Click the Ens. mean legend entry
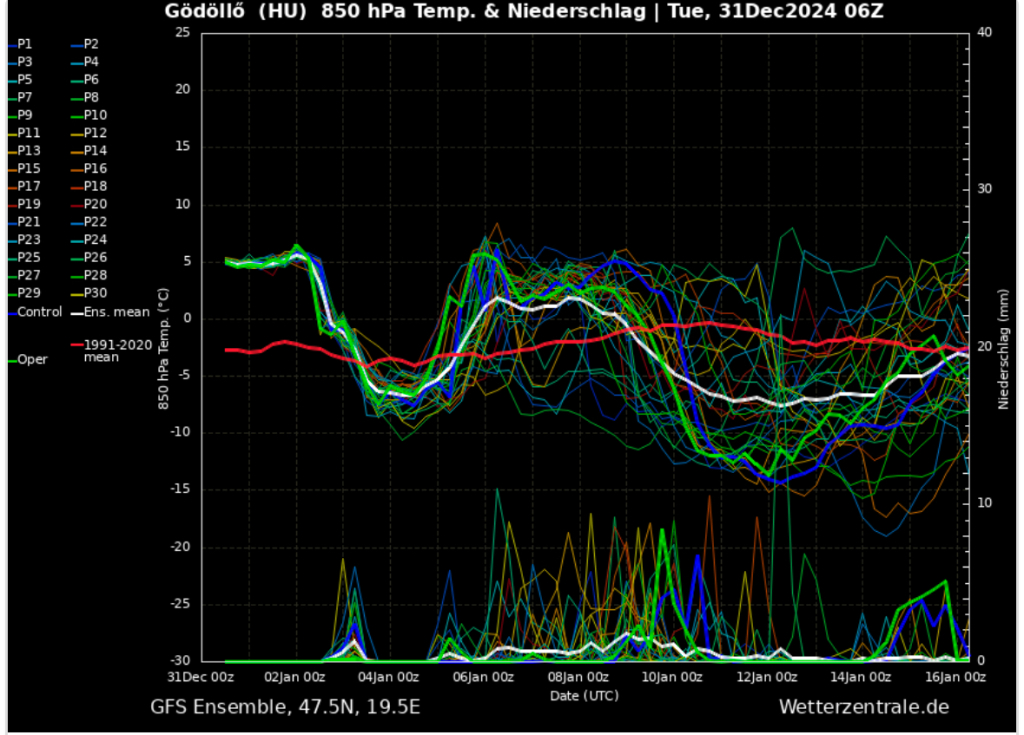 [116, 312]
